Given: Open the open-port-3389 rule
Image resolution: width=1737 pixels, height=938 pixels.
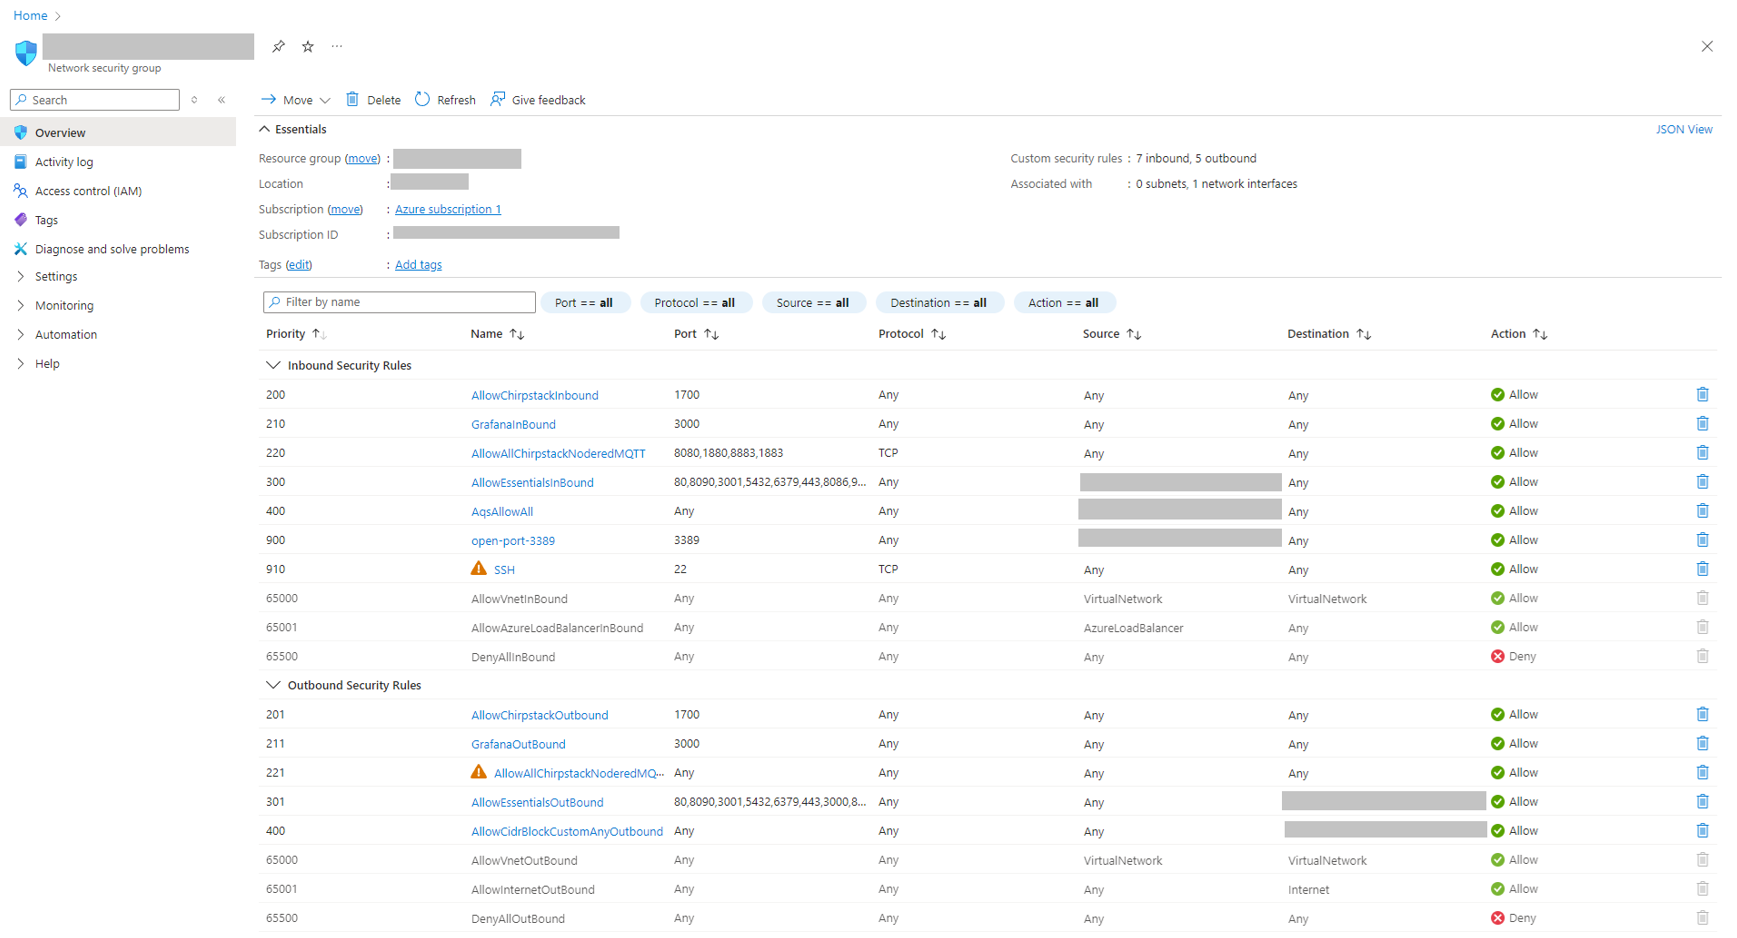Looking at the screenshot, I should 513,541.
